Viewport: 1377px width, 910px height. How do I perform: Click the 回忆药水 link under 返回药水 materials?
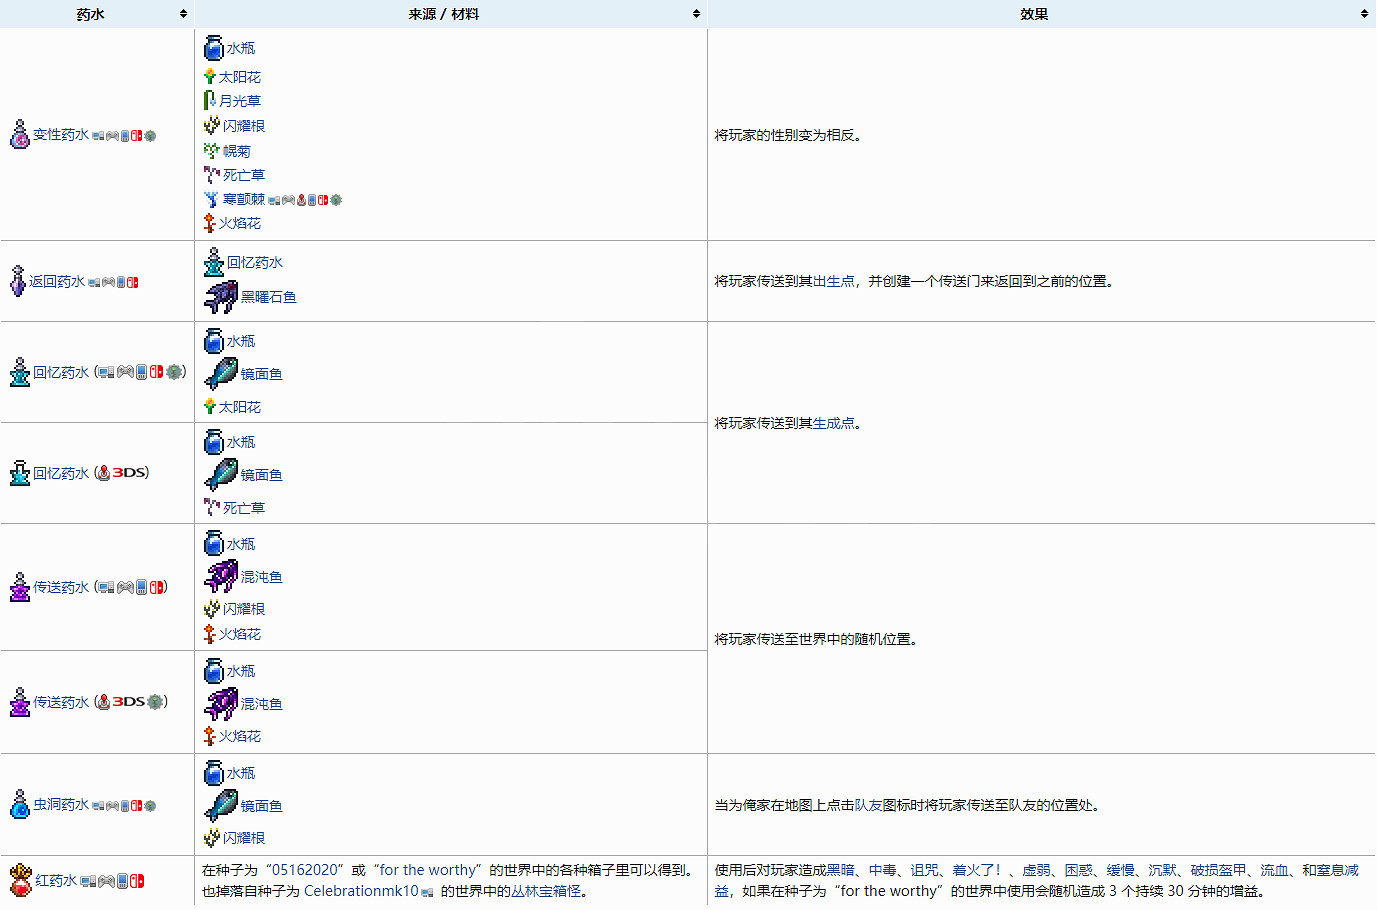tap(255, 262)
